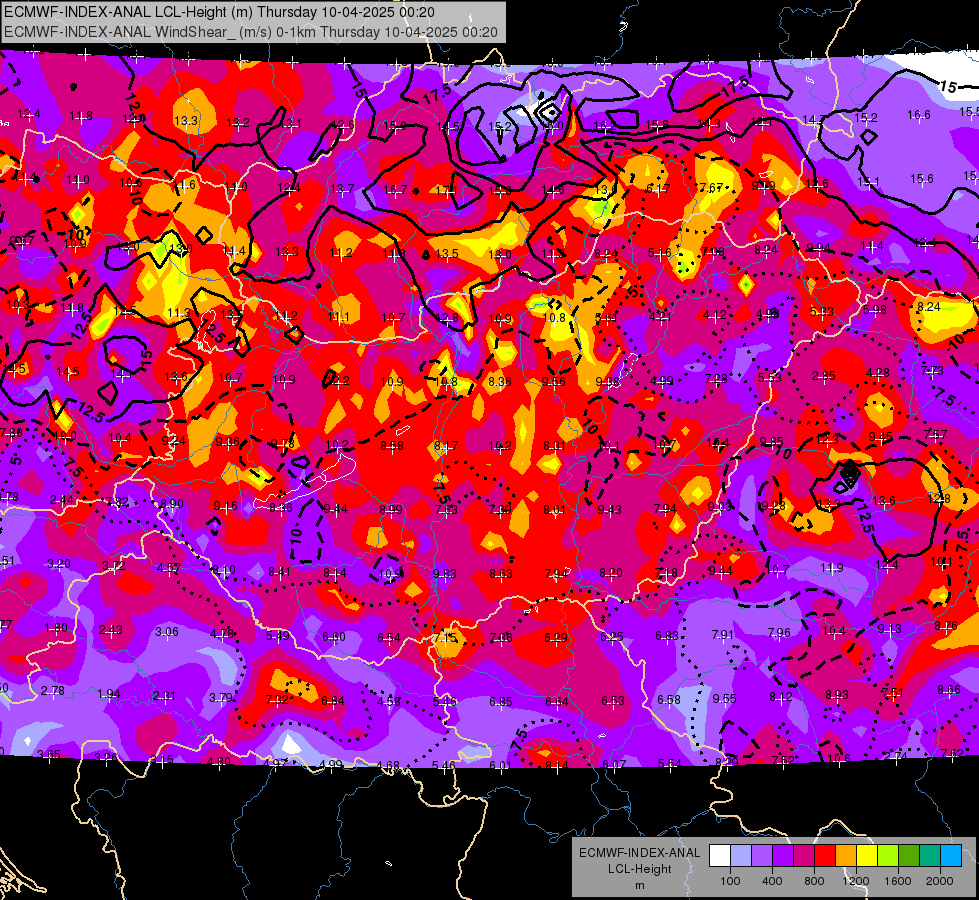Viewport: 979px width, 900px height.
Task: Click the grid value 7.91
Action: pos(723,635)
